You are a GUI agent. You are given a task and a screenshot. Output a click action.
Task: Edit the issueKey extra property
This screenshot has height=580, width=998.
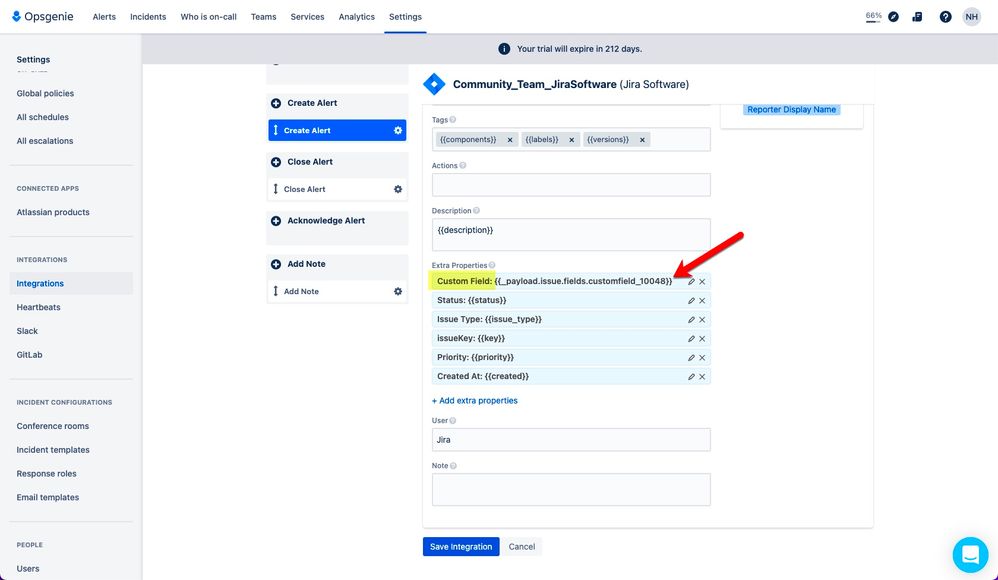click(691, 339)
